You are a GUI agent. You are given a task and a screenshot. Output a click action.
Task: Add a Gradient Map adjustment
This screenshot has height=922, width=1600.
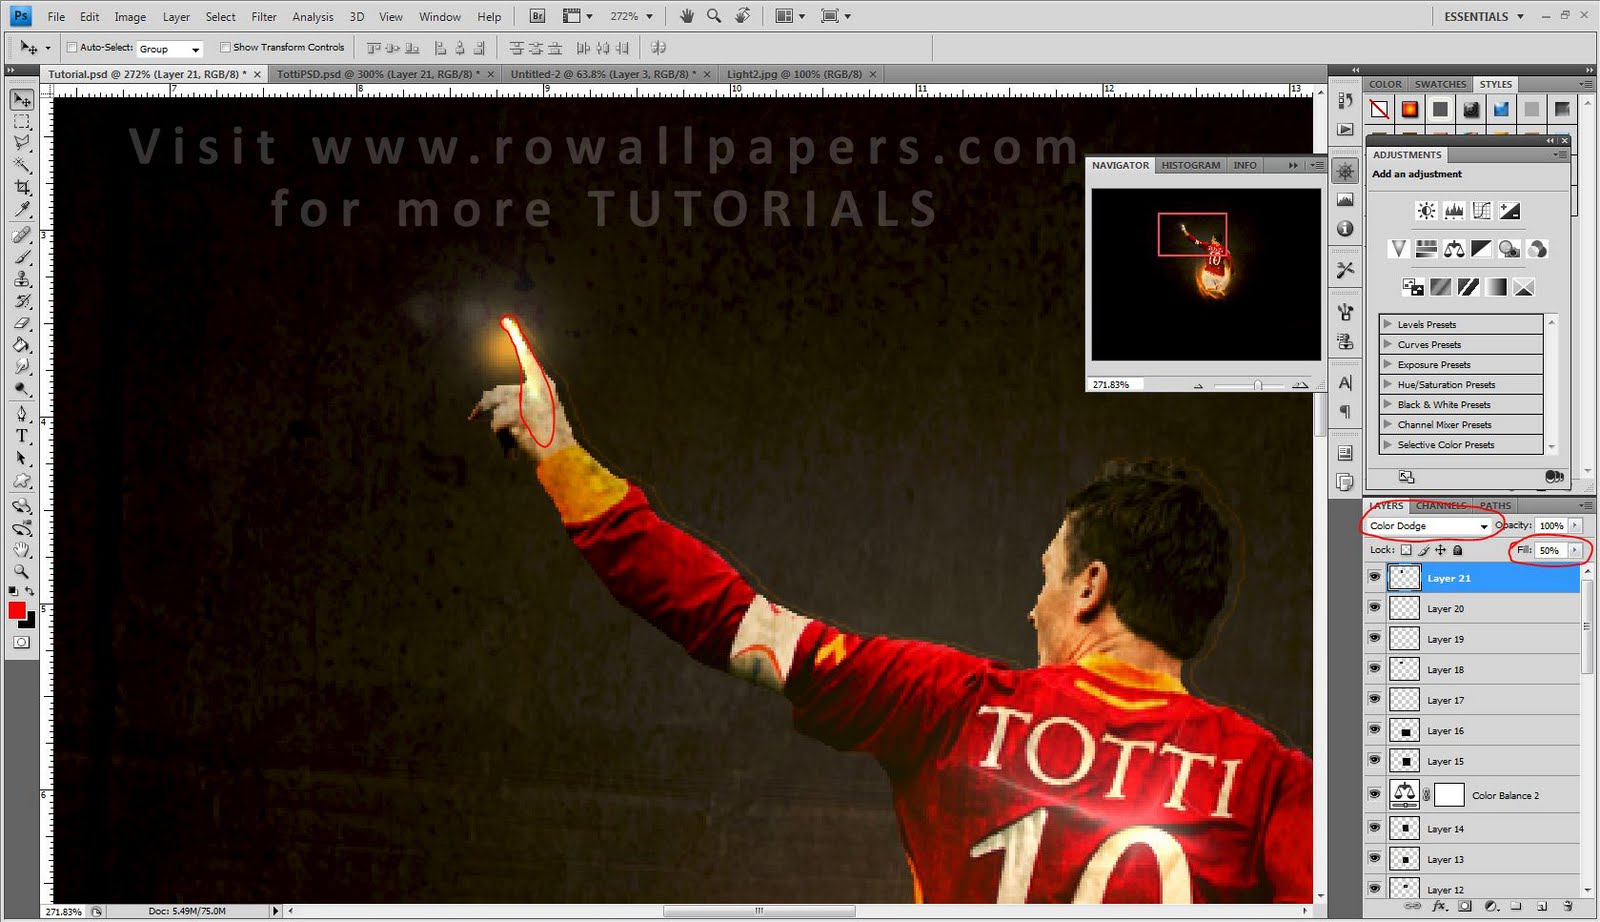1496,287
